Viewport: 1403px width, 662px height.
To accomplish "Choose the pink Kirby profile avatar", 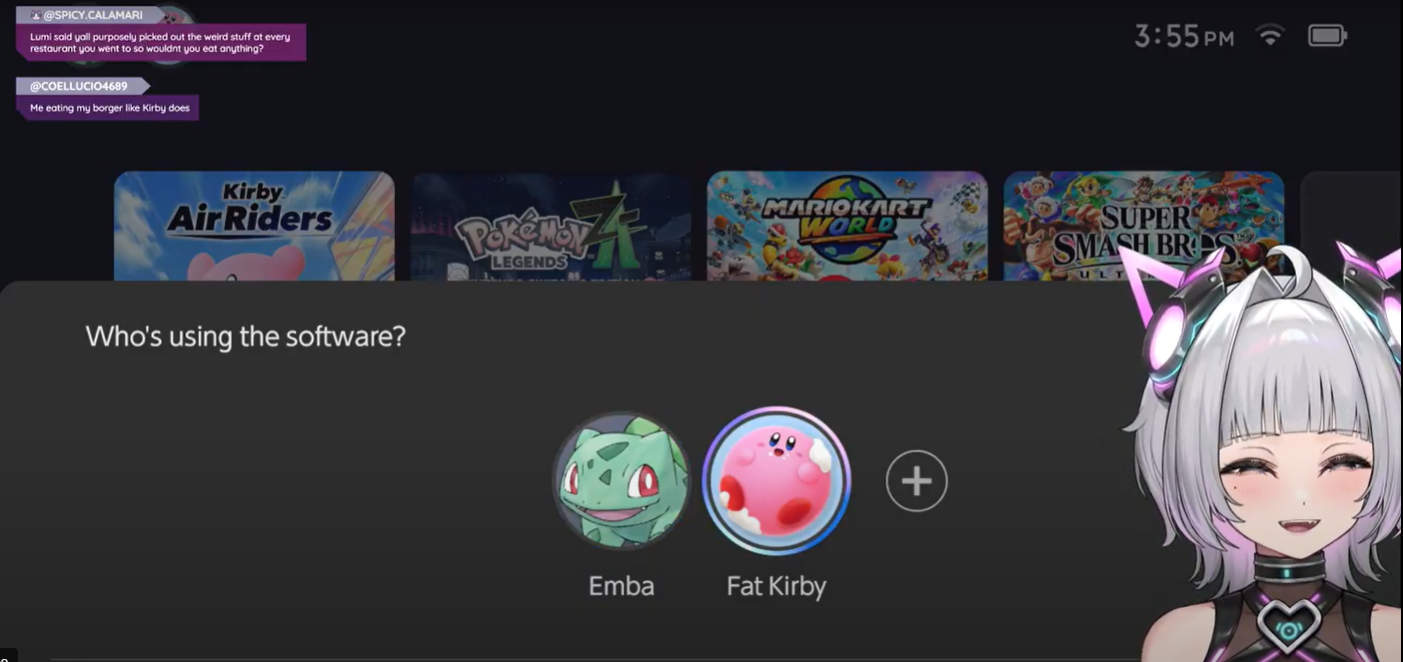I will pos(776,481).
